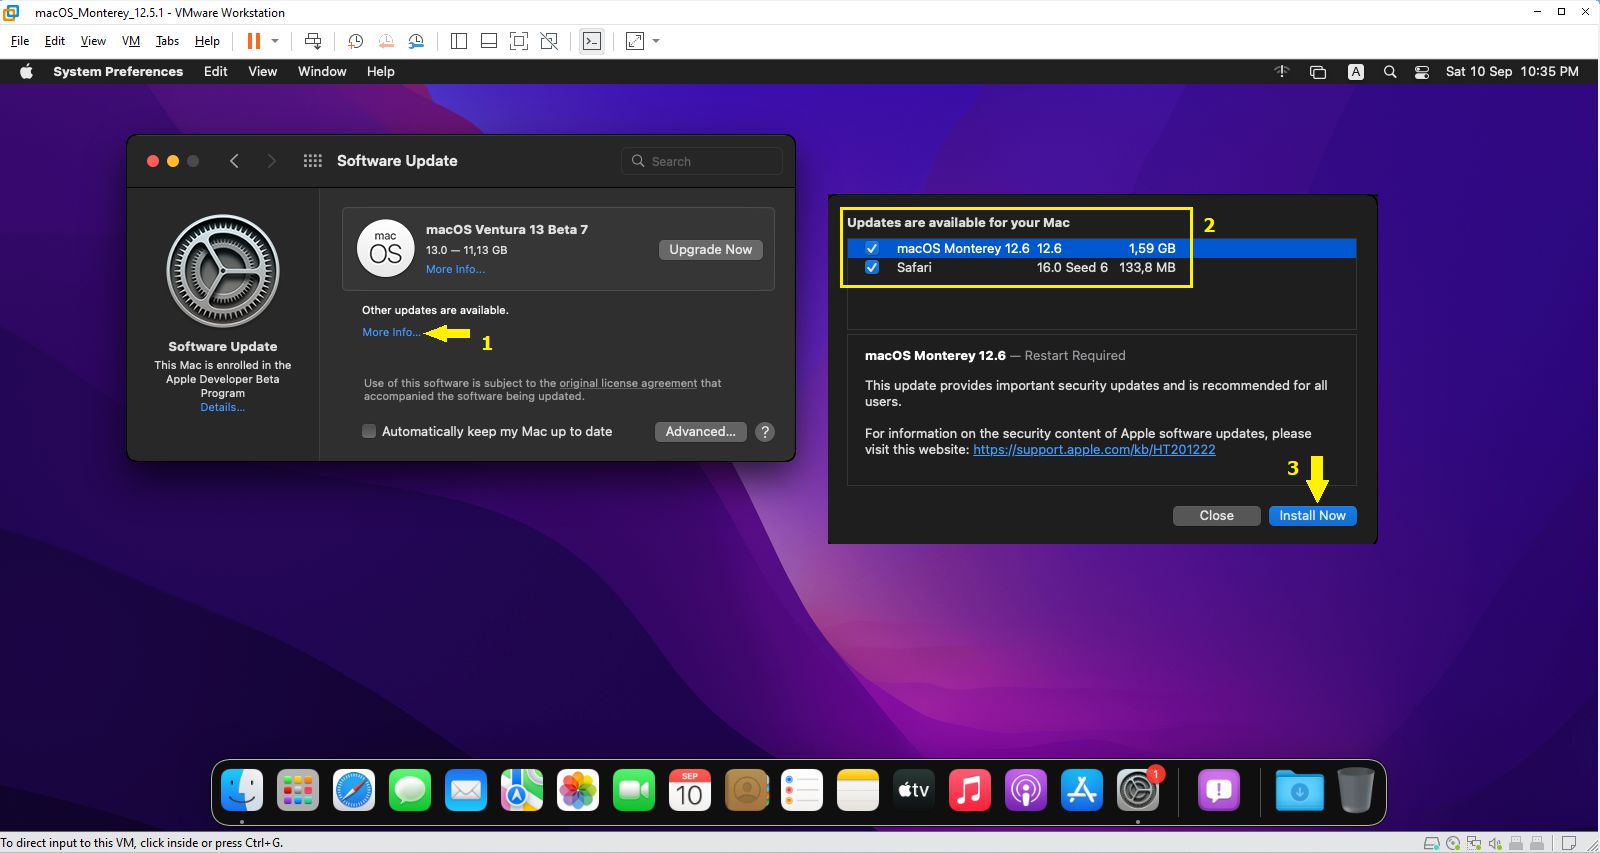Open Control Center in menu bar

point(1422,72)
